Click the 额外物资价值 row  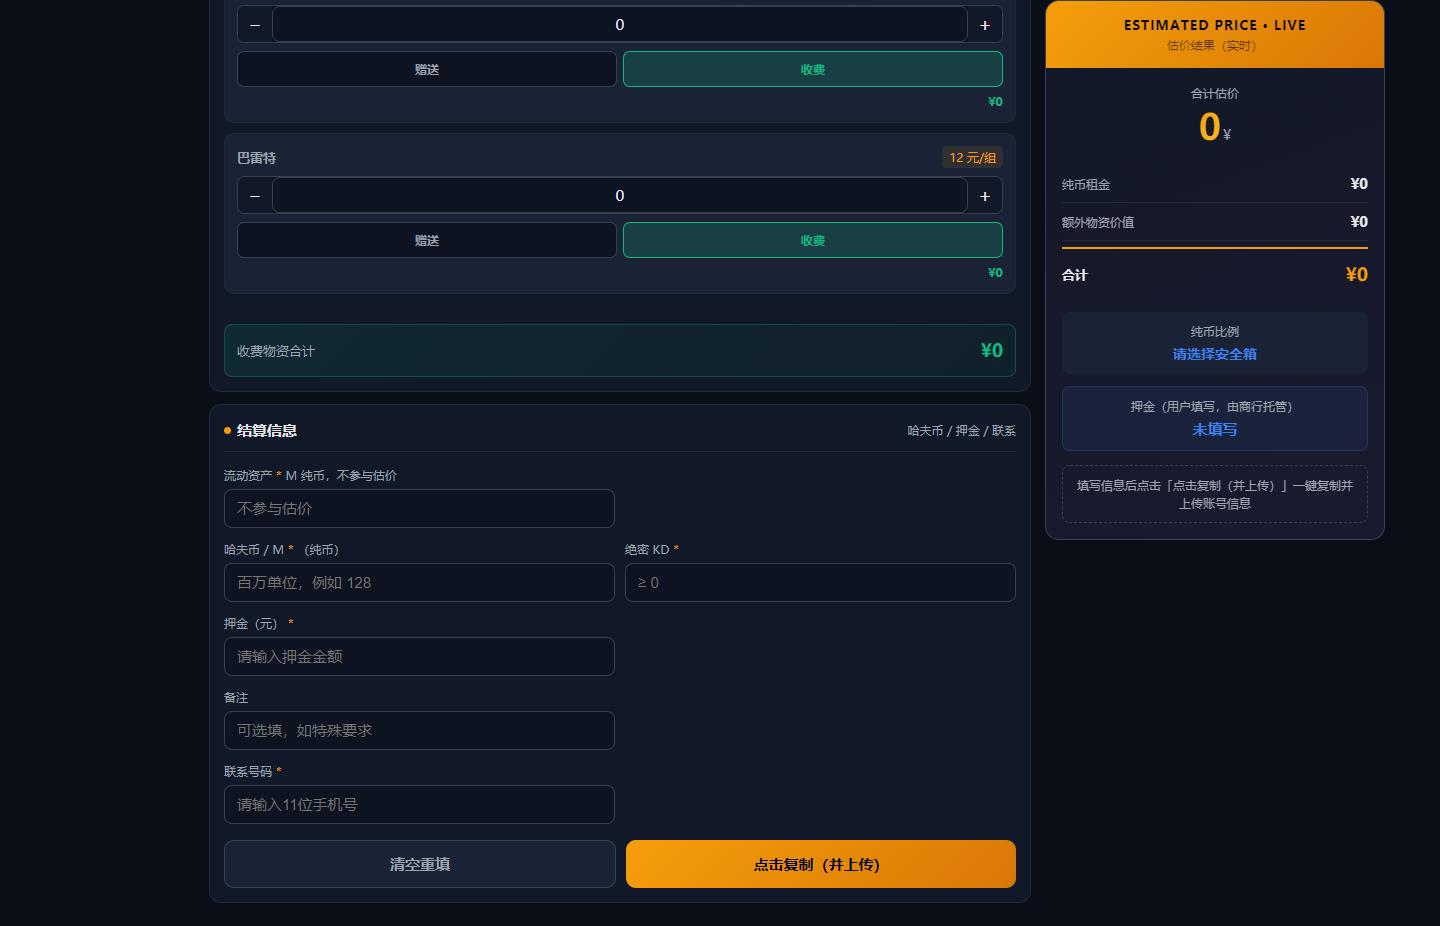tap(1215, 222)
